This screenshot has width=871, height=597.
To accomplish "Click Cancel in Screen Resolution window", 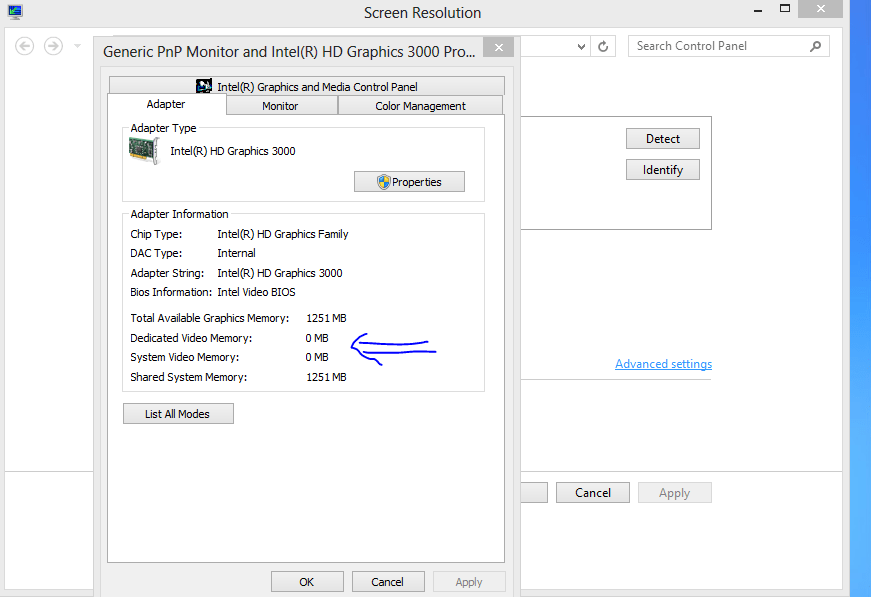I will pos(593,493).
